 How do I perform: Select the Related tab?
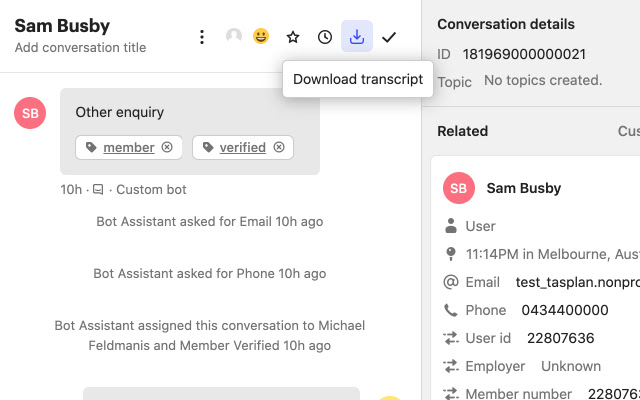pos(462,131)
